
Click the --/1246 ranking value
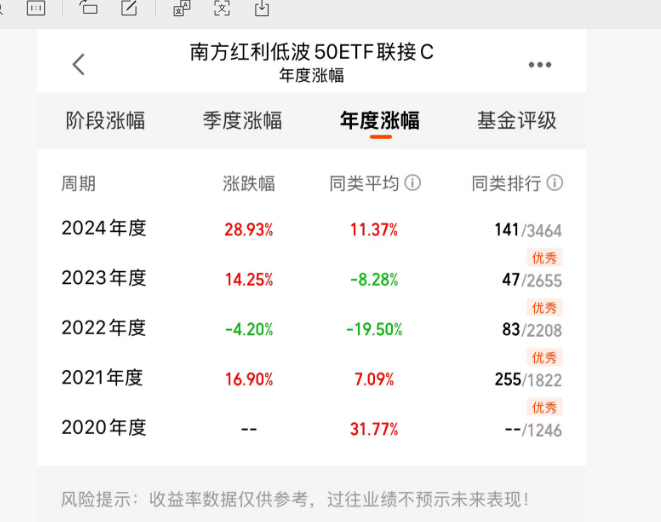click(533, 430)
